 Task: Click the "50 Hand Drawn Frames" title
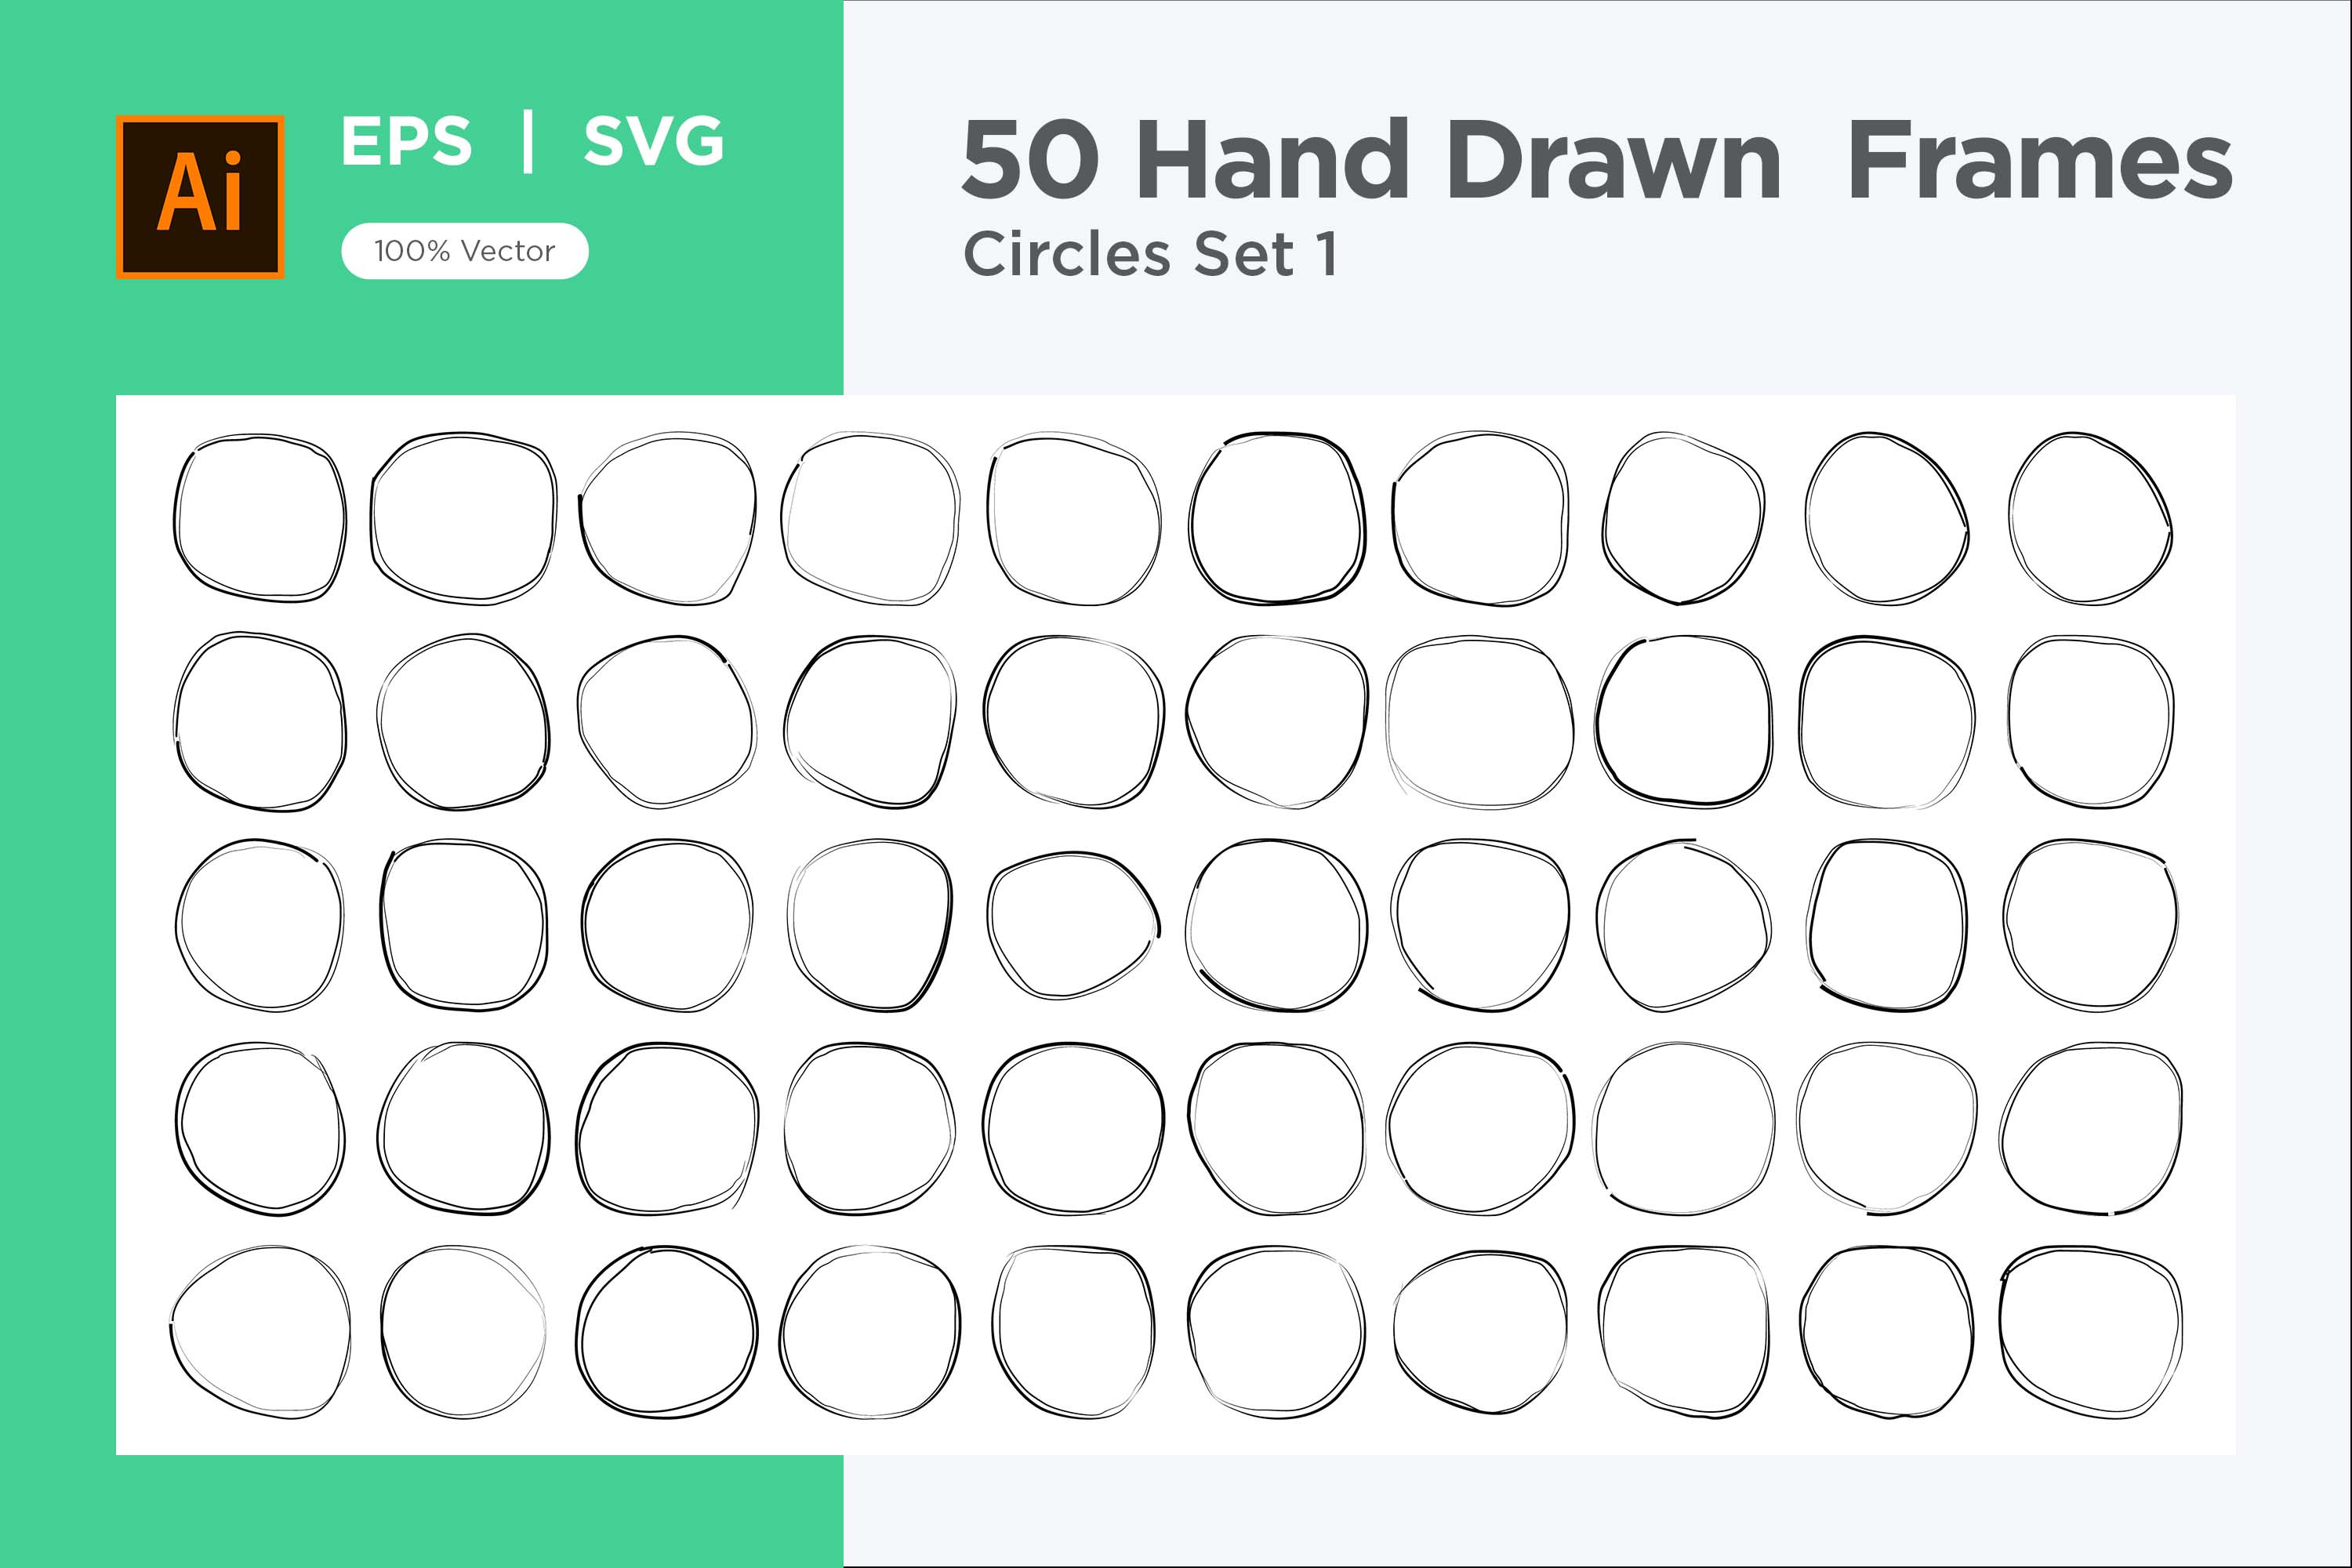pos(1596,160)
